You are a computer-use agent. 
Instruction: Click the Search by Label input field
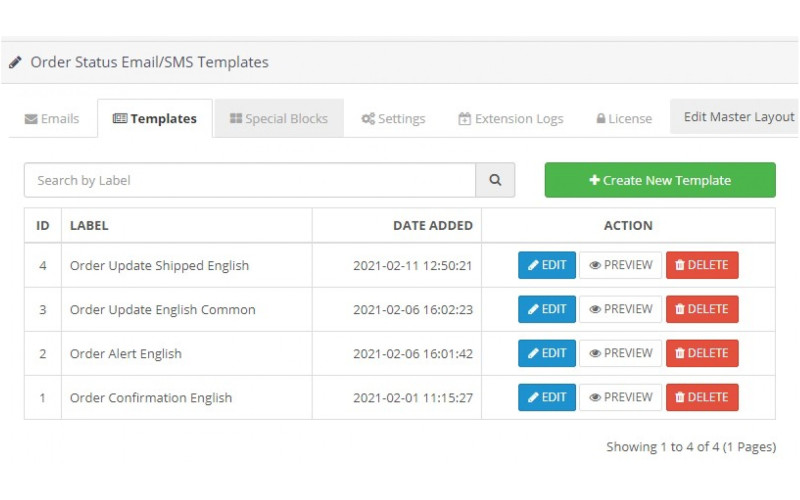tap(250, 180)
